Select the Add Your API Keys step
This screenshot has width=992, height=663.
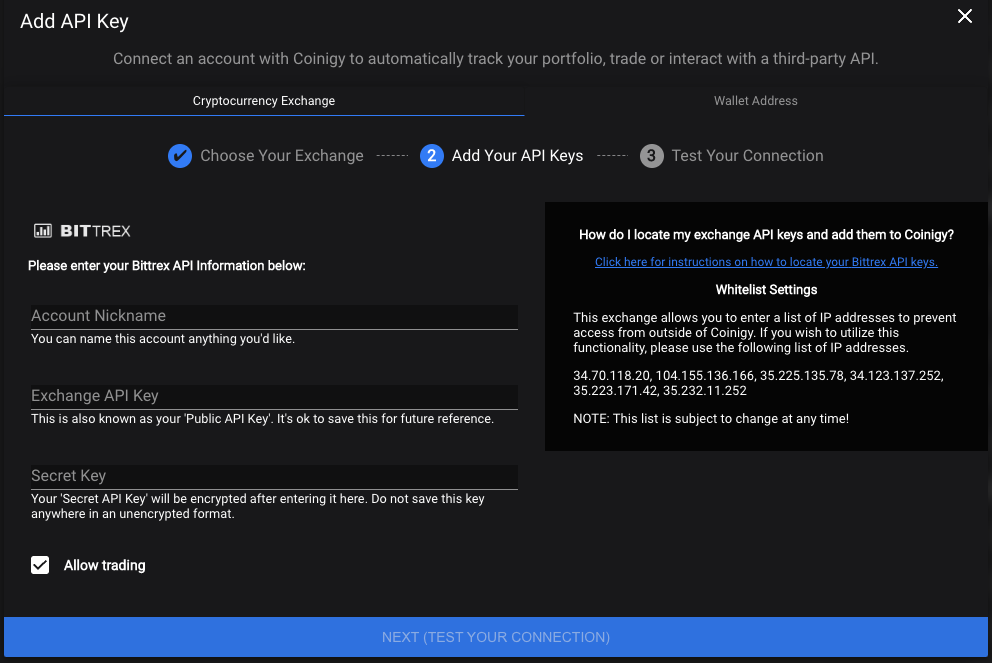(517, 156)
